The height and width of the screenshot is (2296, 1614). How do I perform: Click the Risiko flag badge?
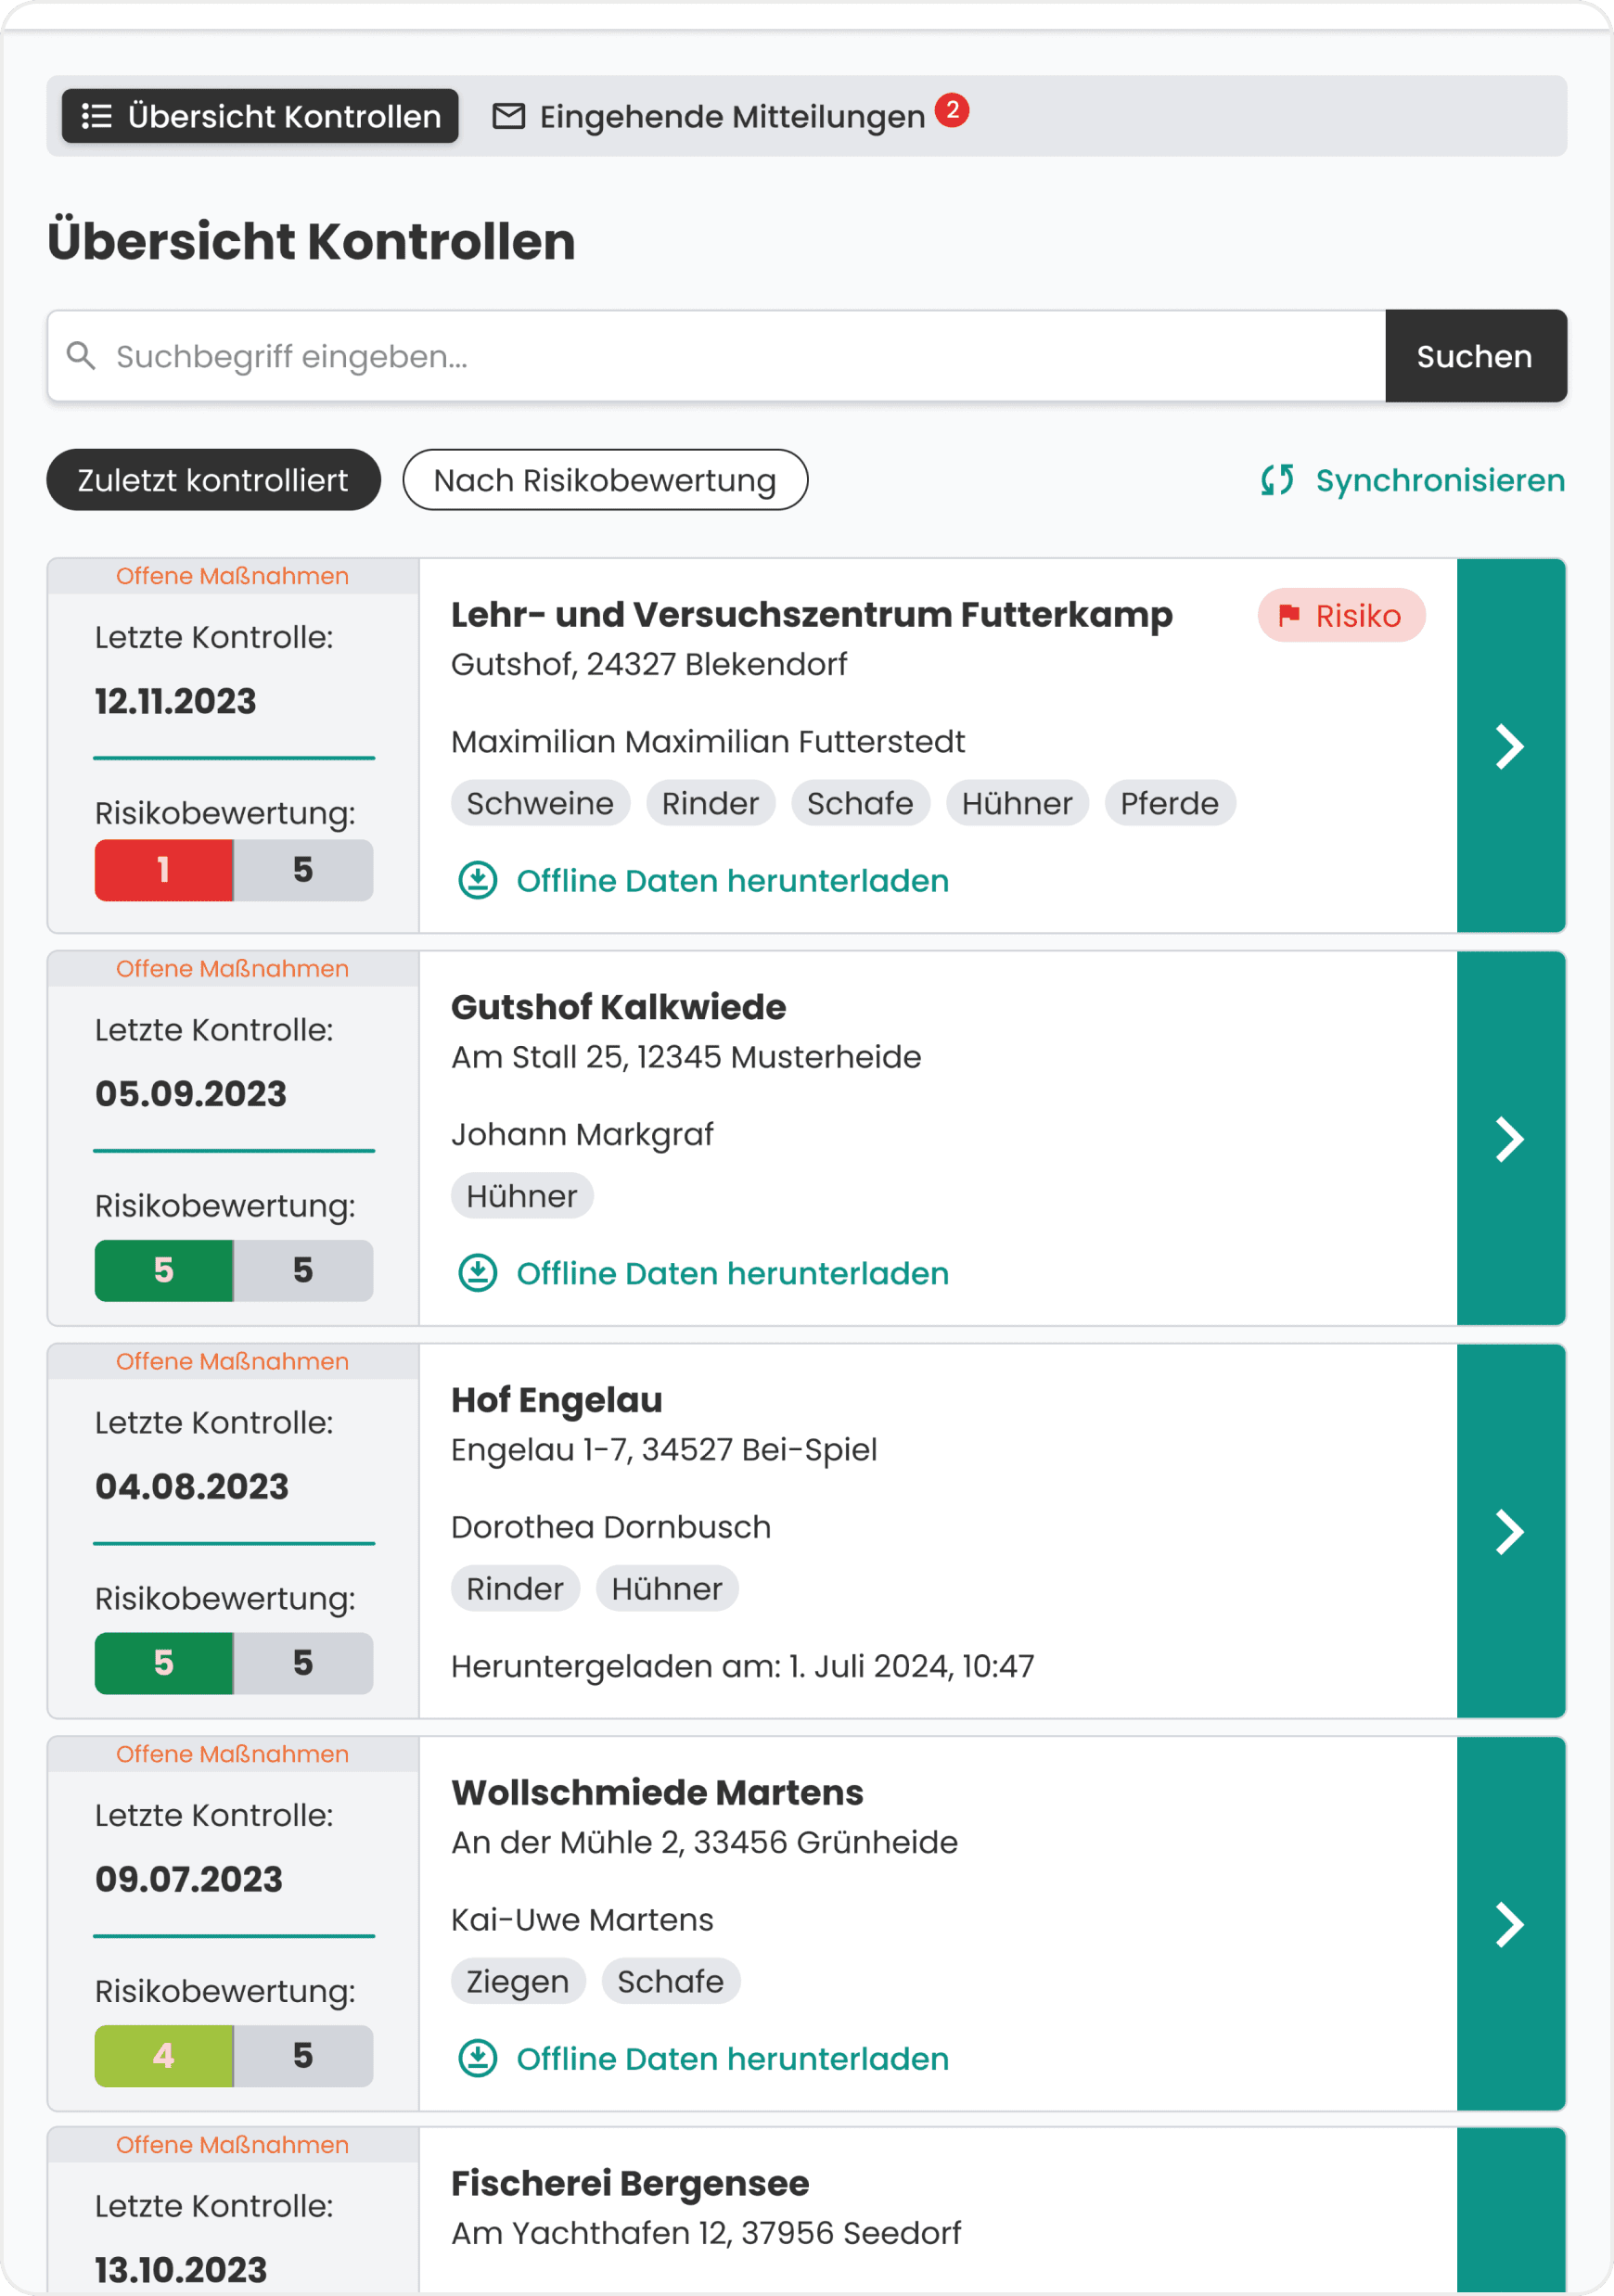point(1341,616)
